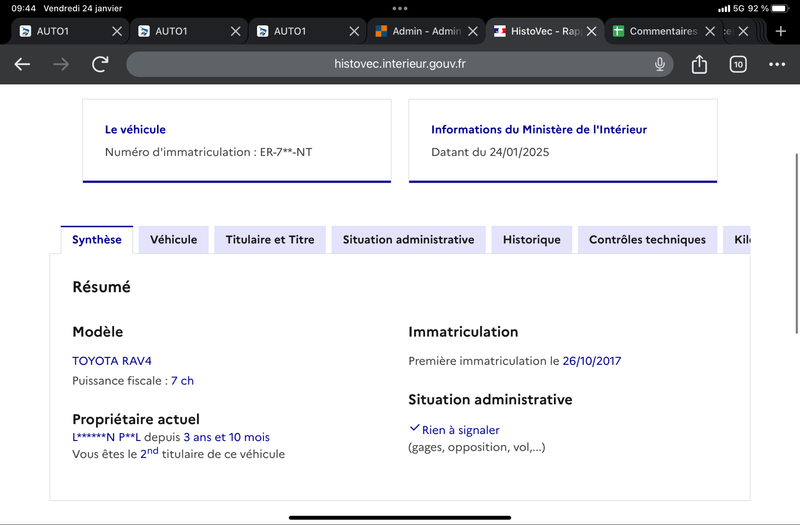Close the Commentaires tab
Viewport: 800px width, 525px height.
tap(710, 31)
